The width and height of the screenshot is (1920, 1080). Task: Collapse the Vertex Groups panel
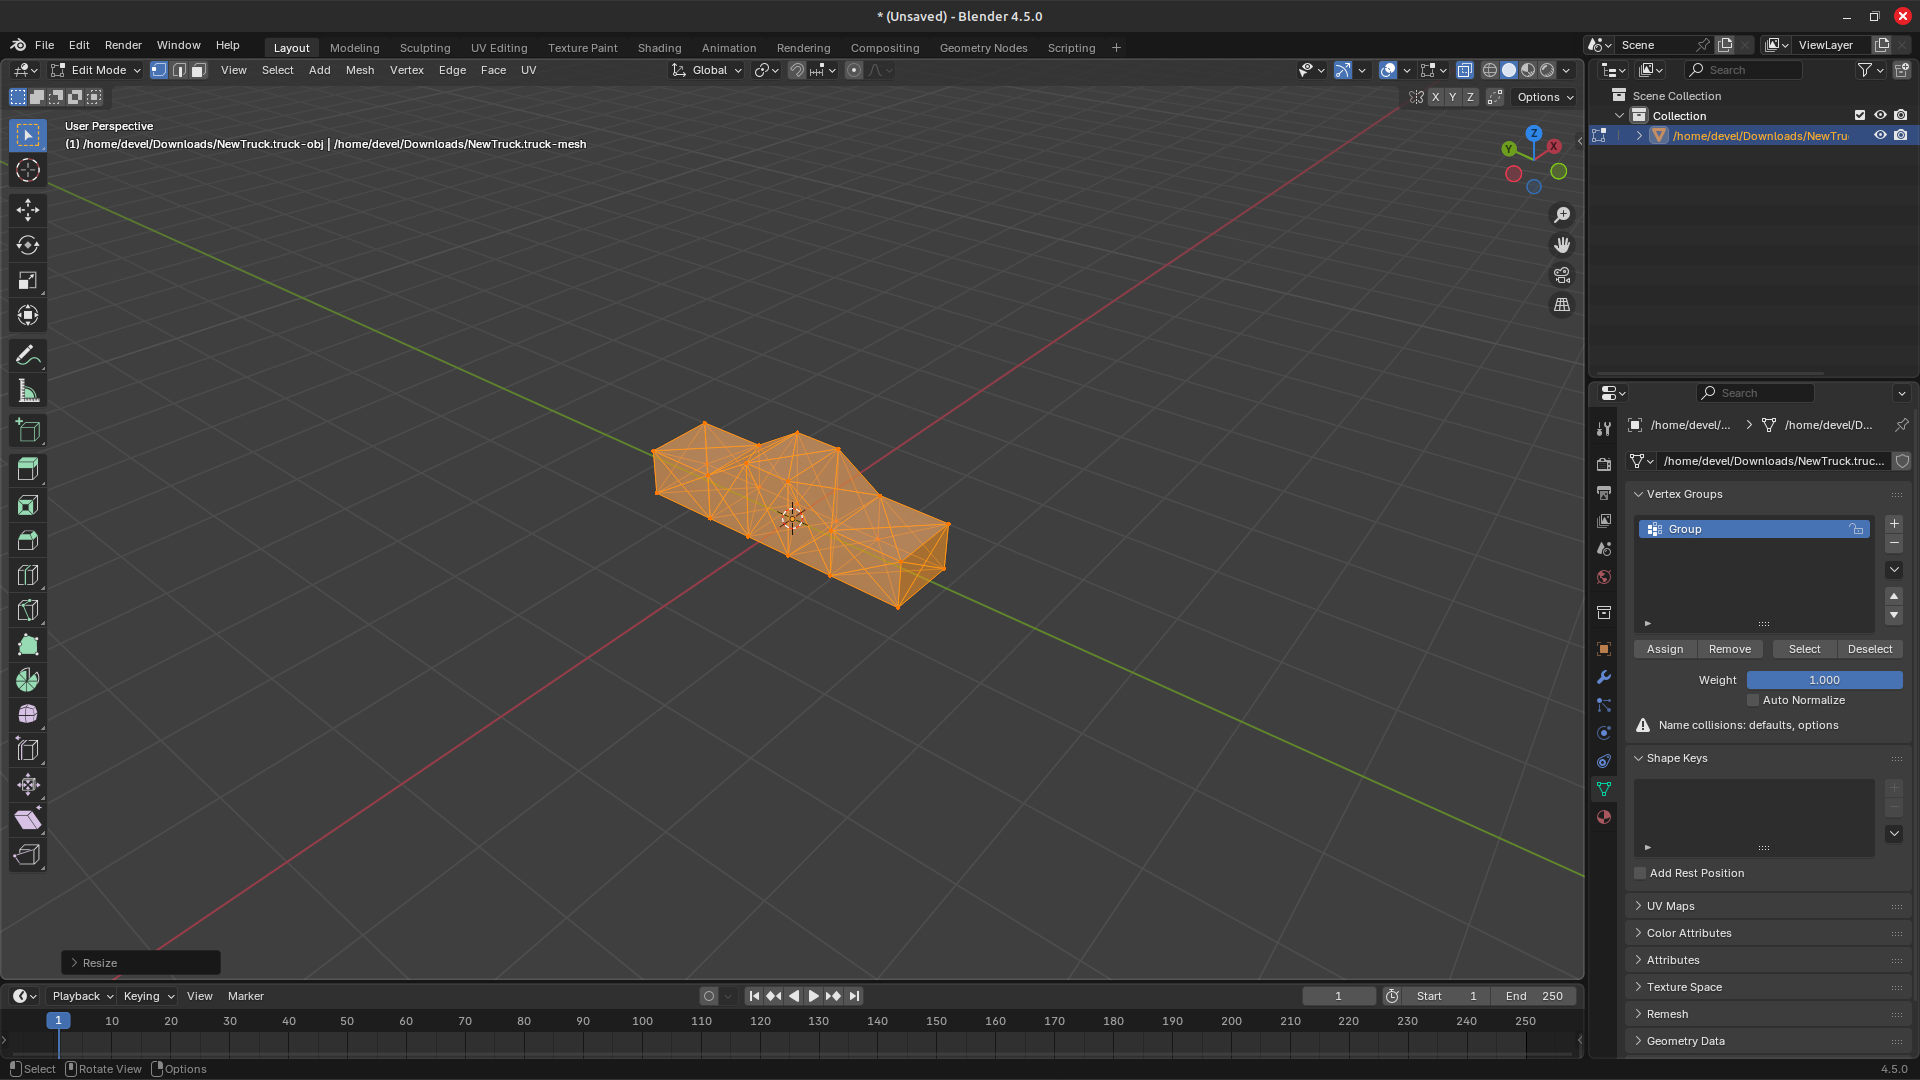(1684, 494)
